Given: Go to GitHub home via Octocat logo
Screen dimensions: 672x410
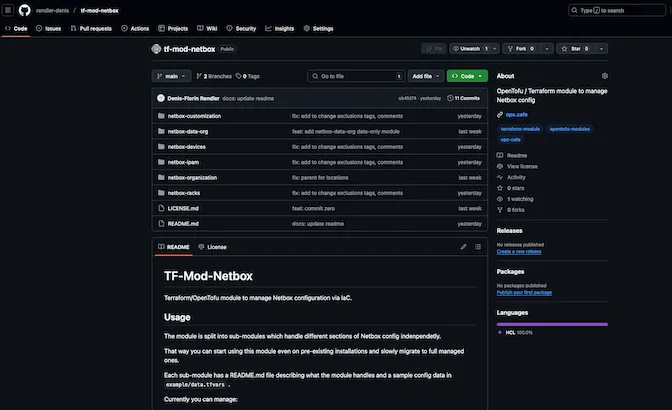Looking at the screenshot, I should [24, 10].
